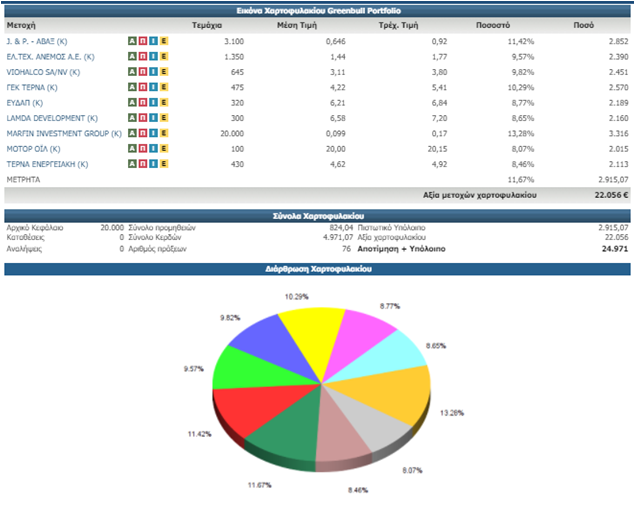Click green A icon for ΤΕΡΝΑ ΕΝΕΡΓΕΙΑΚΗ
This screenshot has width=635, height=513.
(132, 164)
